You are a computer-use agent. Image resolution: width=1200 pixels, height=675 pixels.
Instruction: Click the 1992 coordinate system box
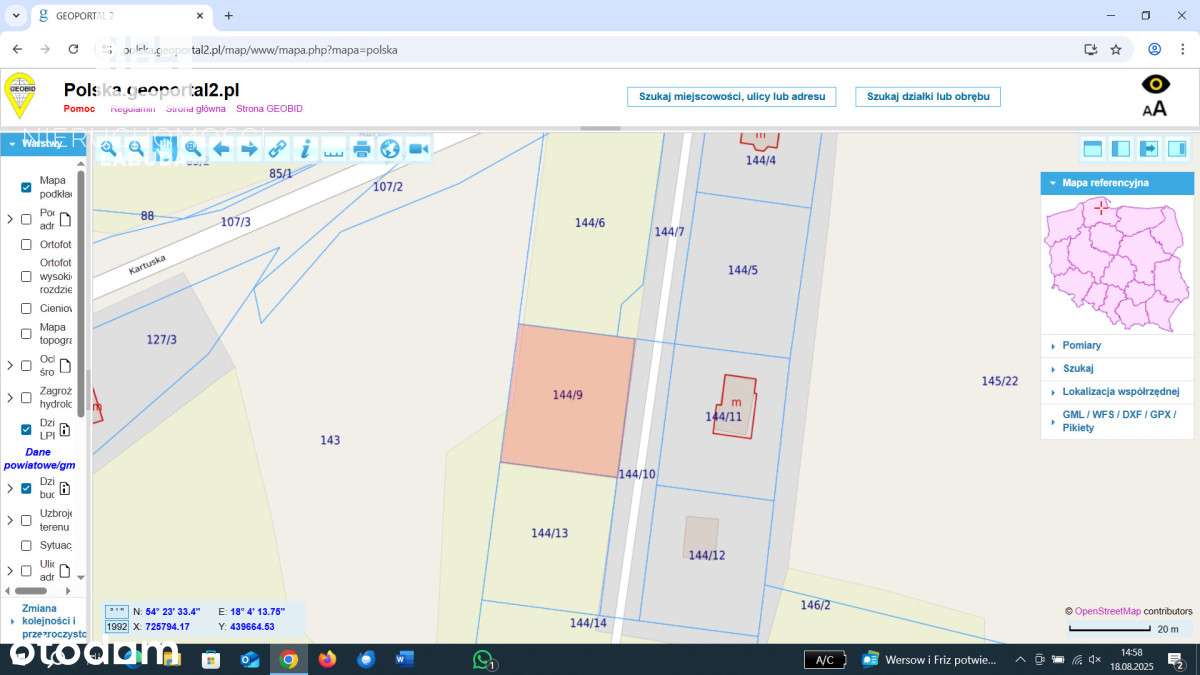(x=117, y=626)
